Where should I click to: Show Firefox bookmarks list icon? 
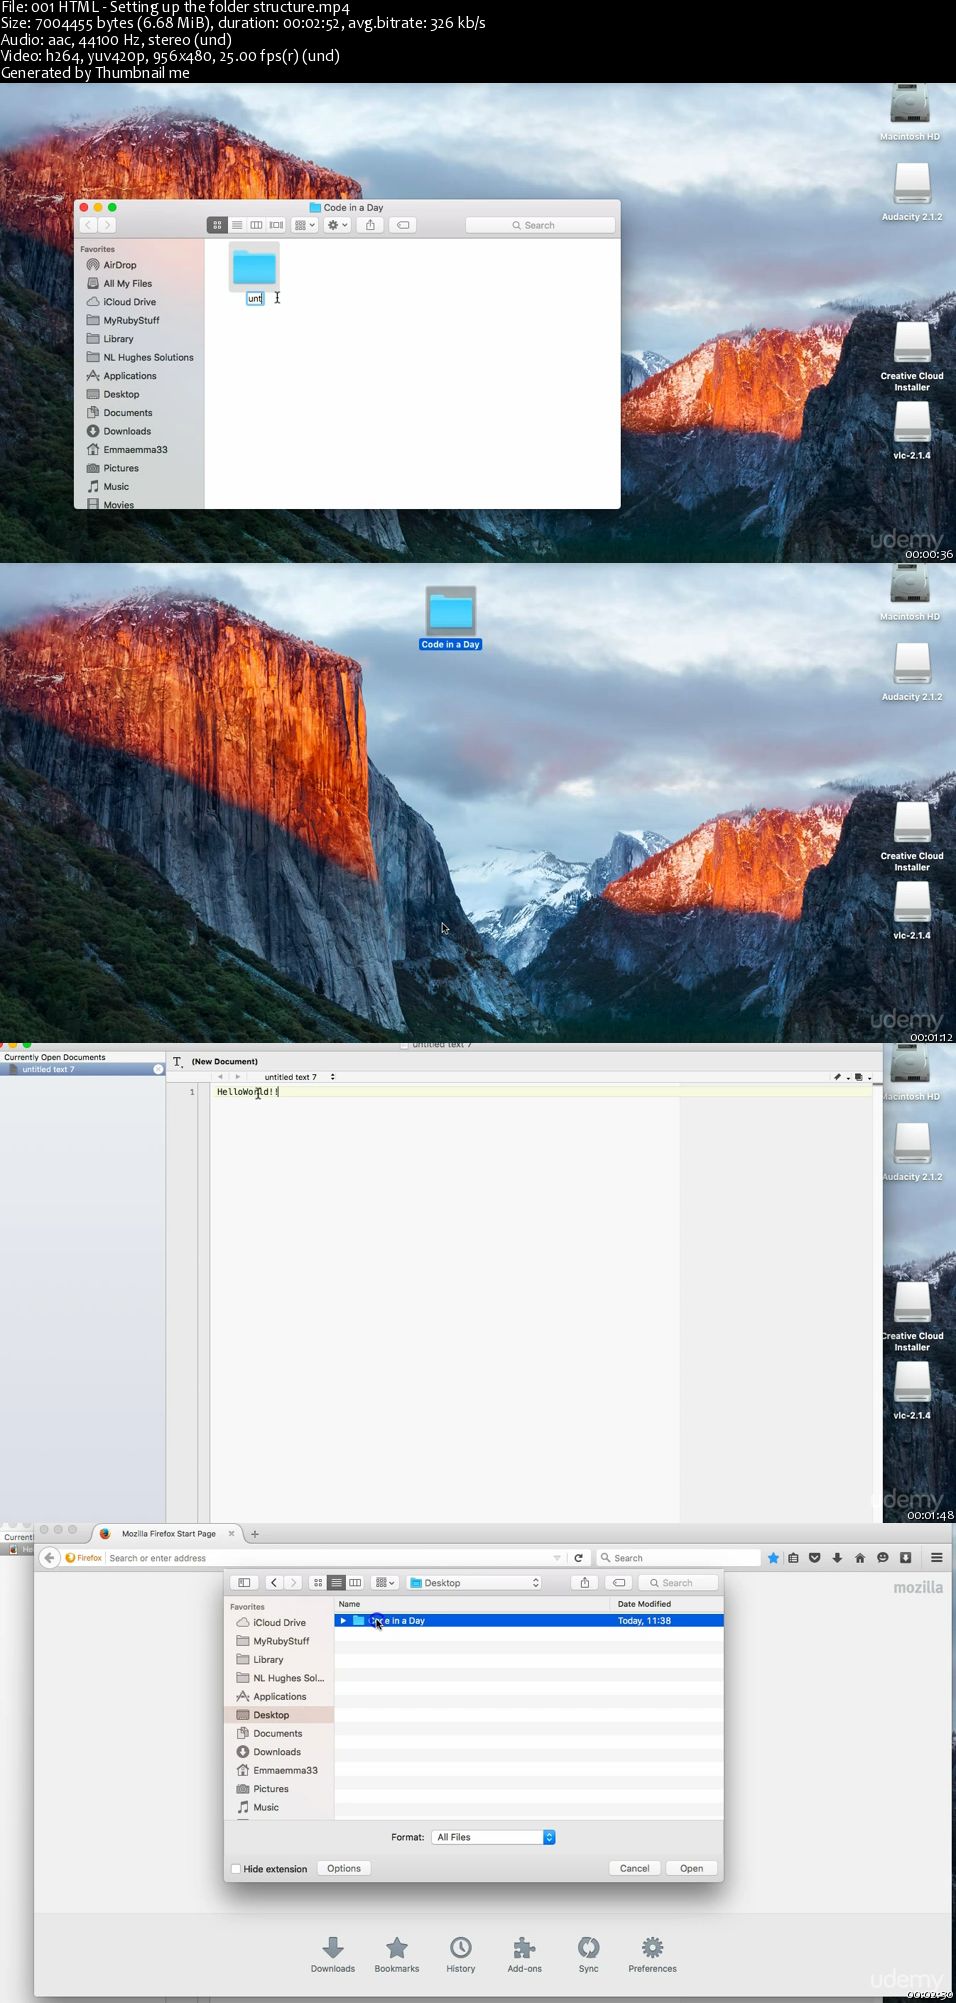(x=793, y=1558)
